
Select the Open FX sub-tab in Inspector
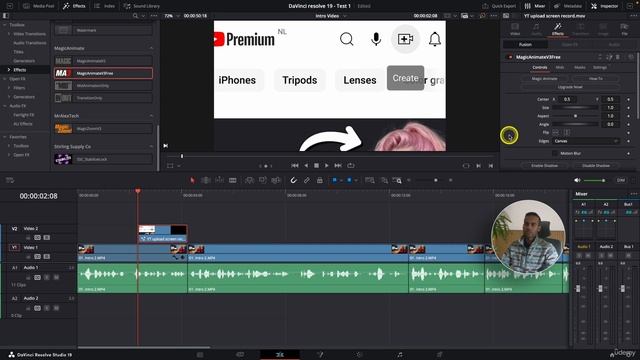coord(569,44)
